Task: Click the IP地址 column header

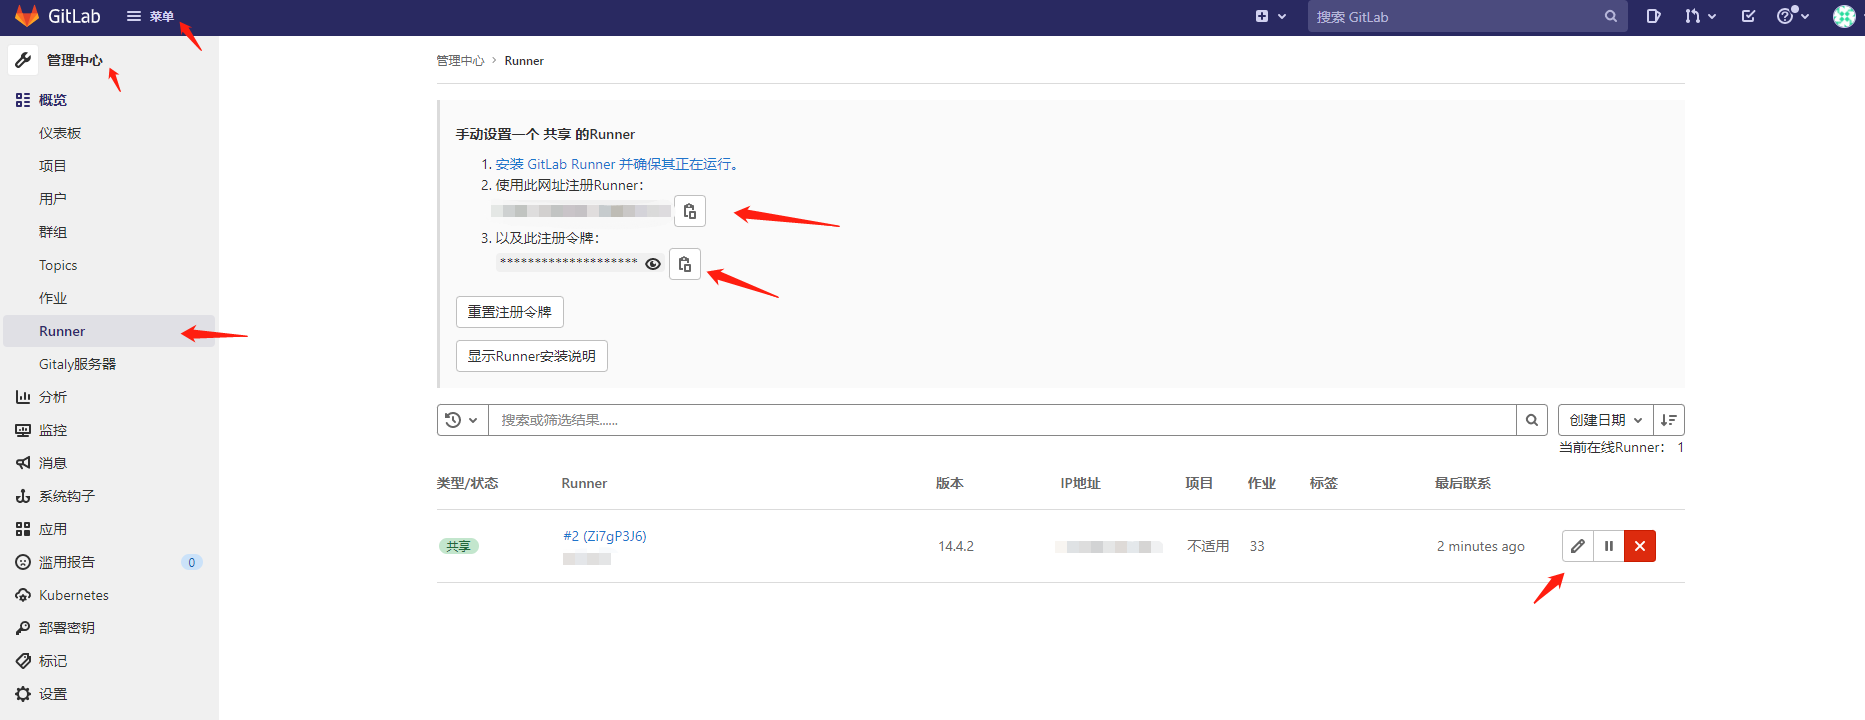Action: point(1080,483)
